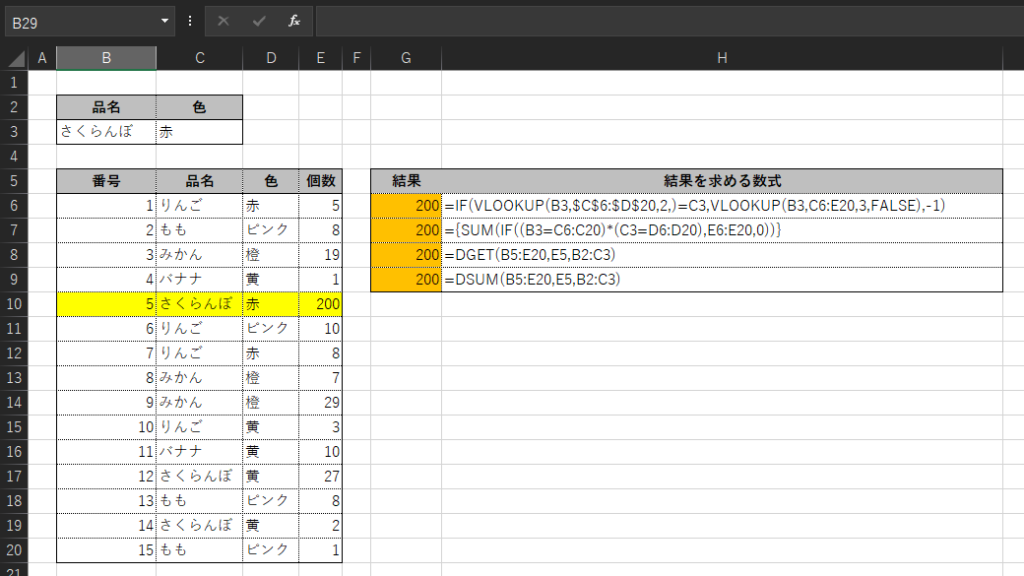This screenshot has height=576, width=1024.
Task: Click the column B header
Action: (106, 57)
